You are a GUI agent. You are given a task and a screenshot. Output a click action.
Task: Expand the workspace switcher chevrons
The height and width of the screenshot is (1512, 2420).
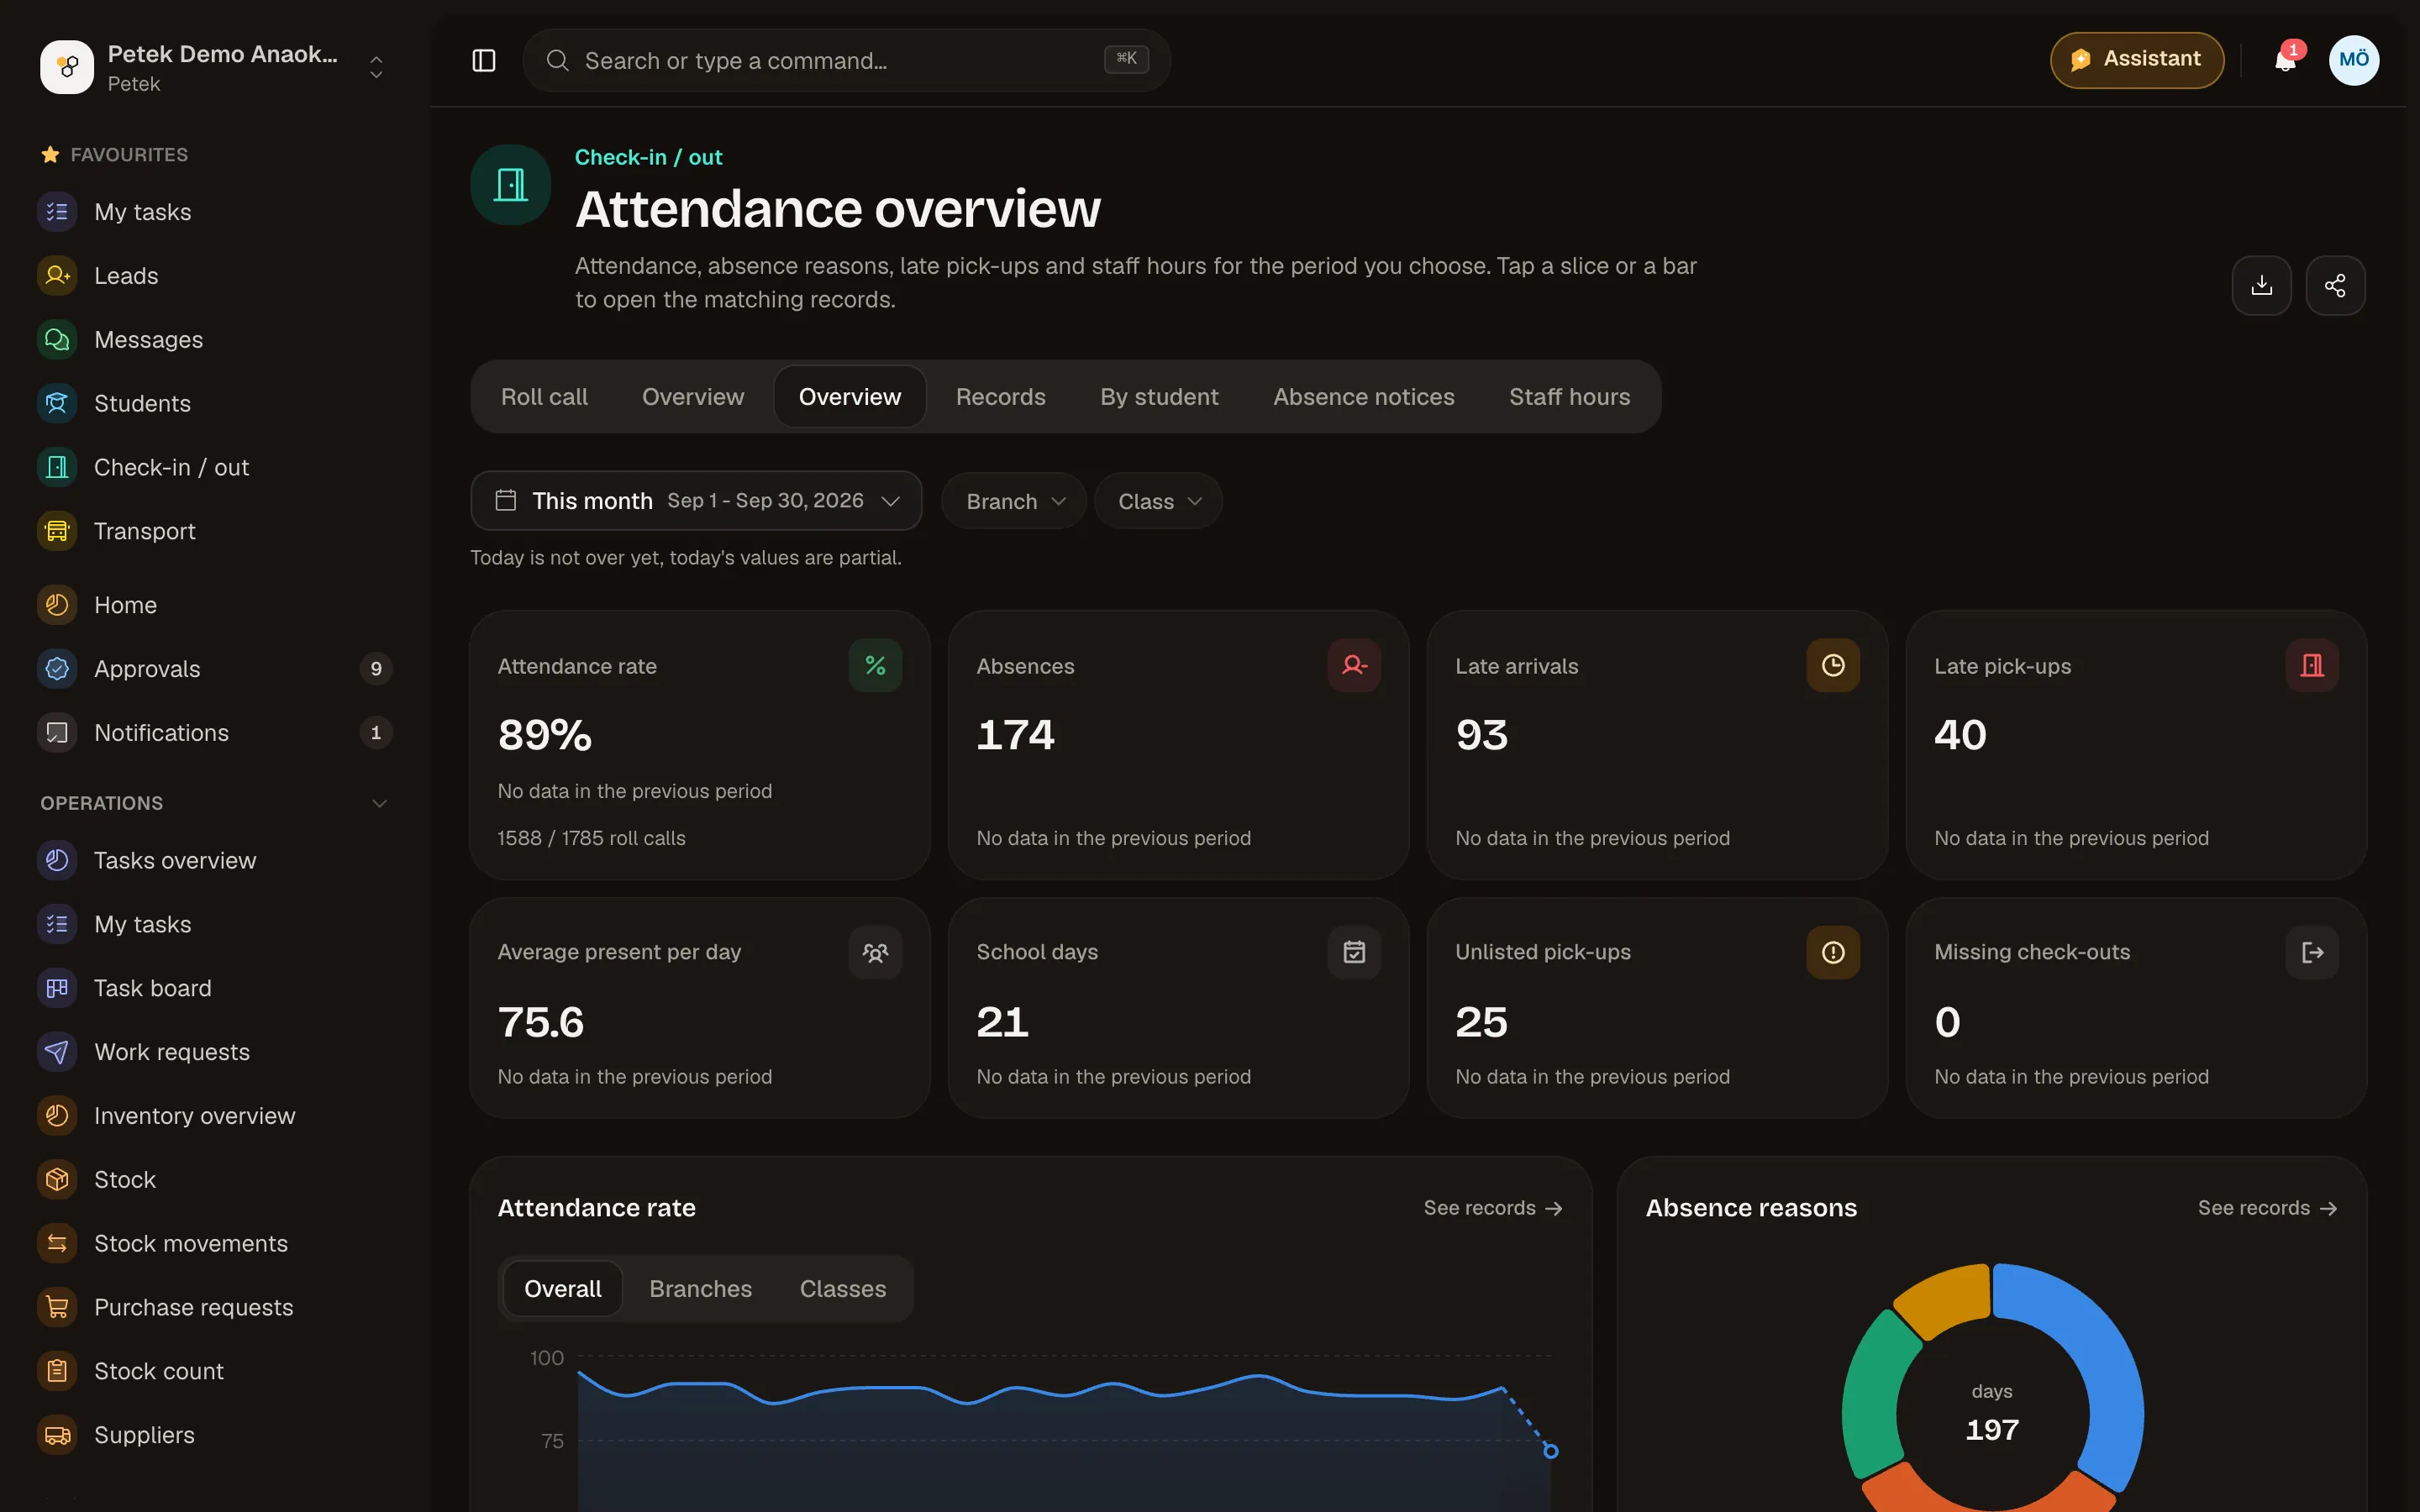point(376,67)
